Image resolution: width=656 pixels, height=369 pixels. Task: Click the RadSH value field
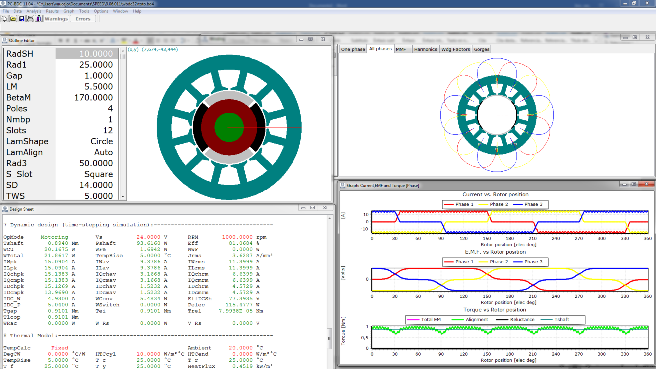87,54
